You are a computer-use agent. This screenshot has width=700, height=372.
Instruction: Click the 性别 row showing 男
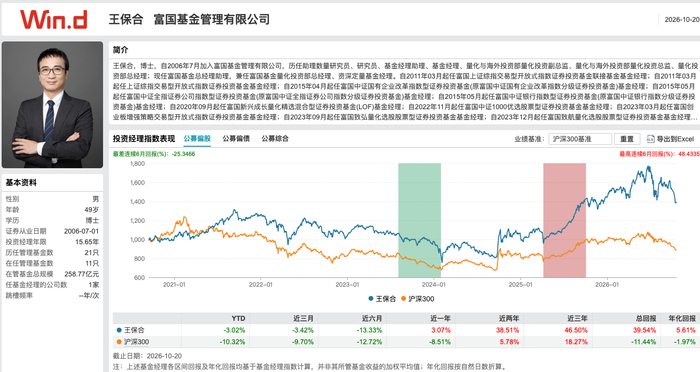(52, 199)
